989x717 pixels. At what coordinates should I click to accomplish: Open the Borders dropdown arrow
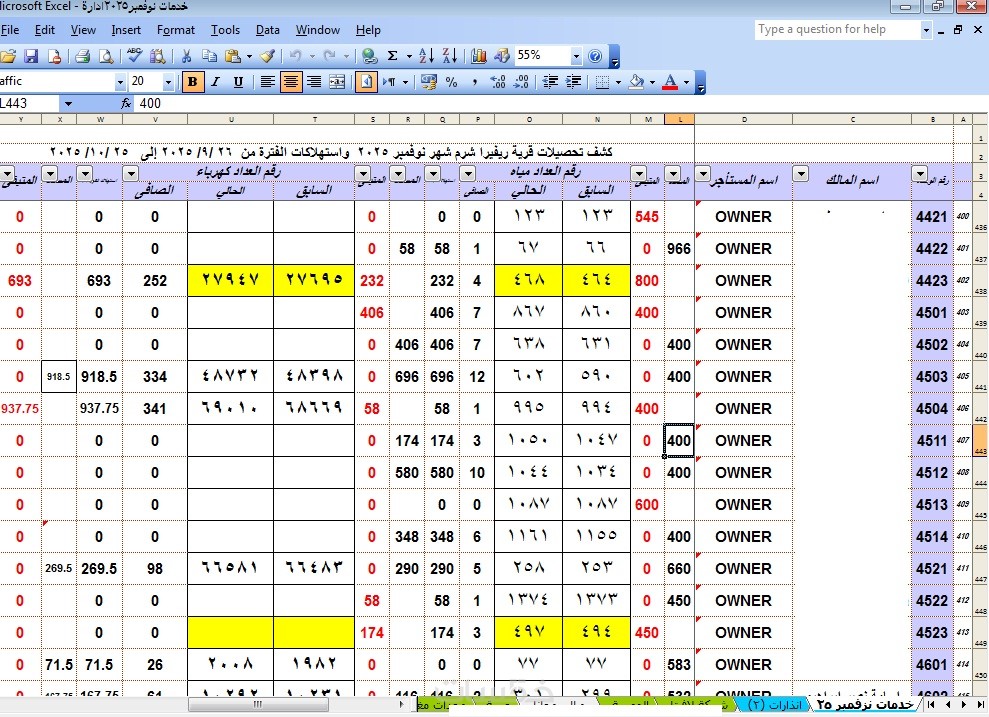point(618,82)
